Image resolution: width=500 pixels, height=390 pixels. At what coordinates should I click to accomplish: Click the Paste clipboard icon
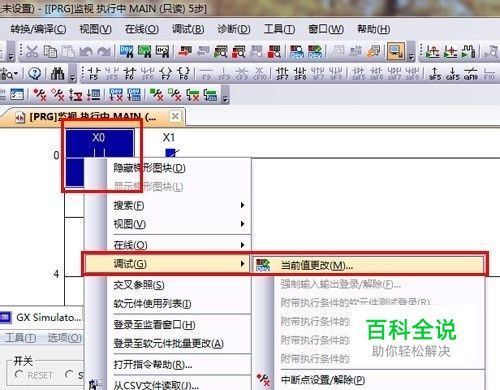pyautogui.click(x=68, y=52)
